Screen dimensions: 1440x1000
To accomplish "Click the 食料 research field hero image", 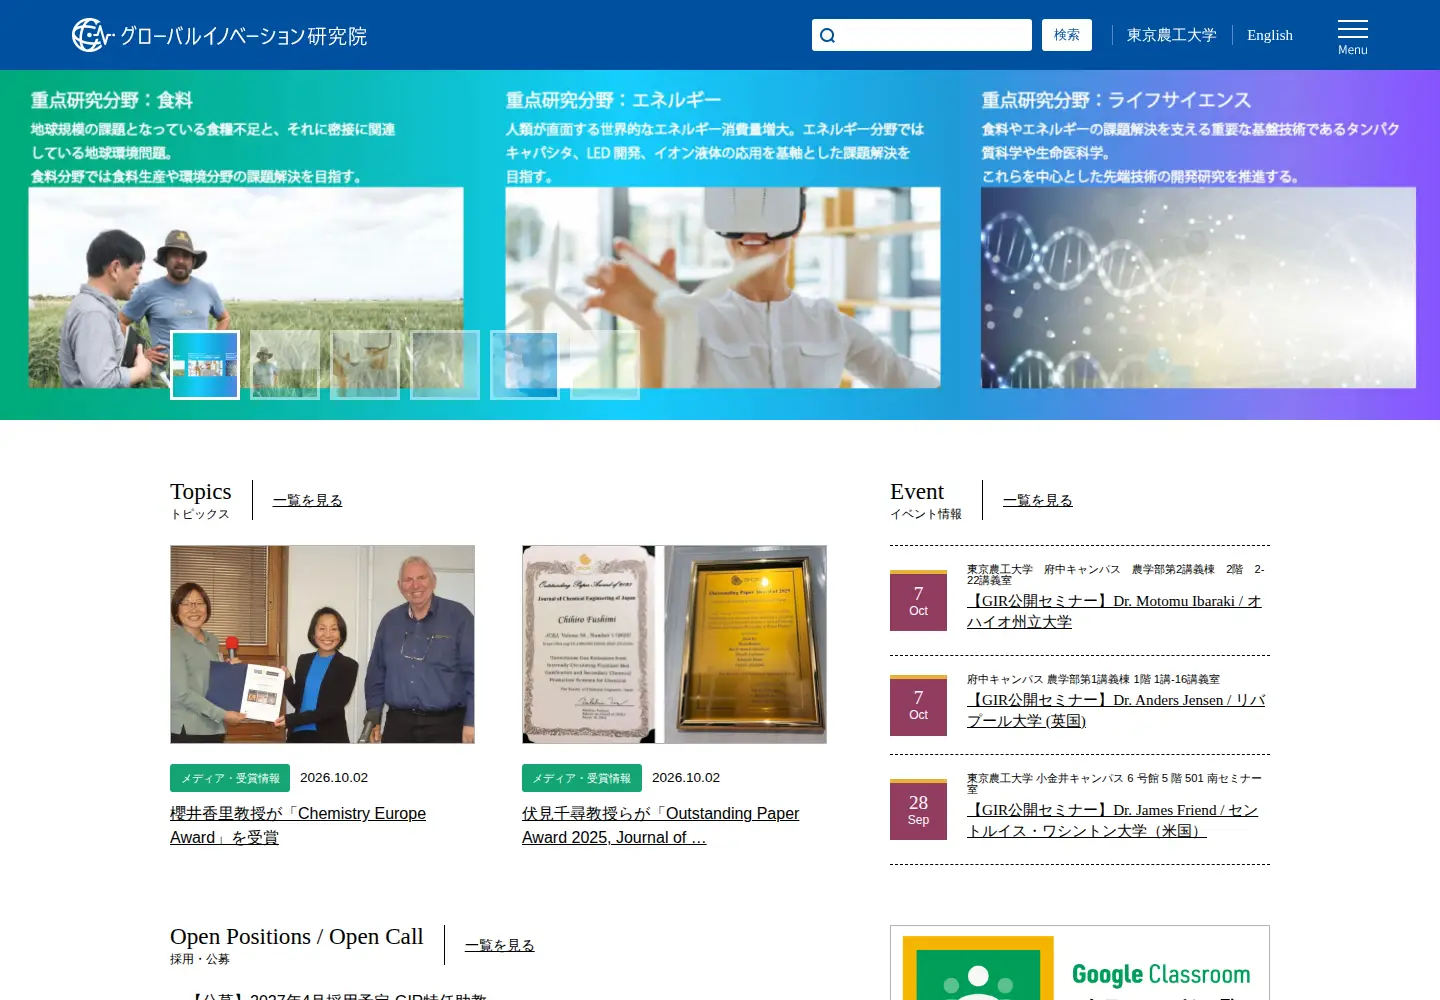I will (x=246, y=288).
